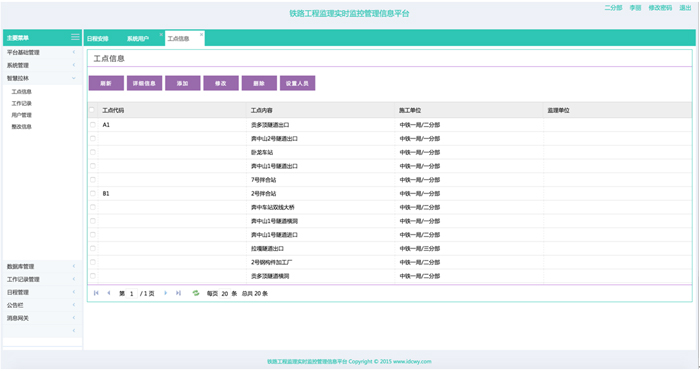Open the www.idcwy.com footer link
Screen dimensions: 700x371
pyautogui.click(x=412, y=361)
